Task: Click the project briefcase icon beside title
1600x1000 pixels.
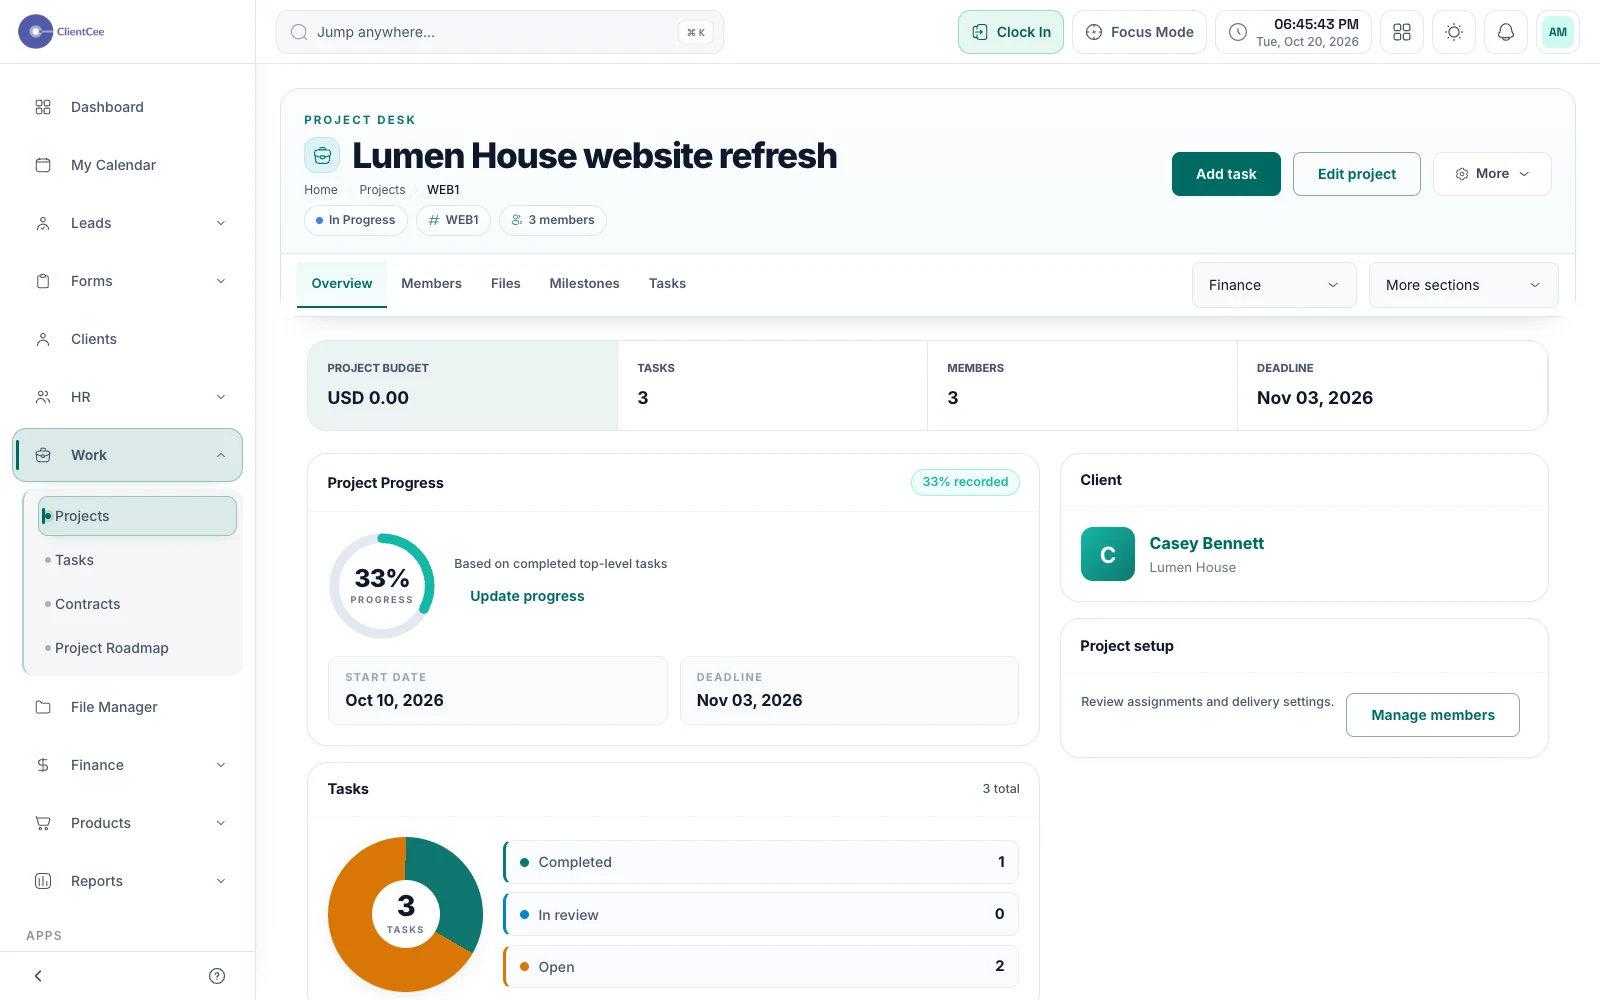Action: click(x=322, y=156)
